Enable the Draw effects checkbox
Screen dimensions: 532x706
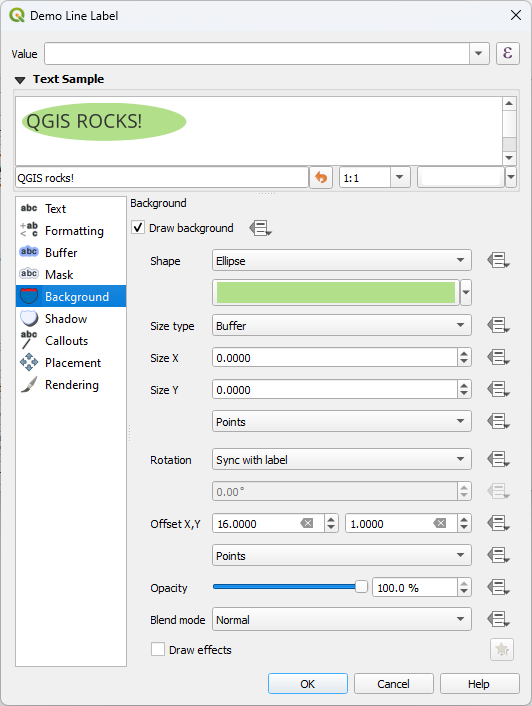pos(158,649)
